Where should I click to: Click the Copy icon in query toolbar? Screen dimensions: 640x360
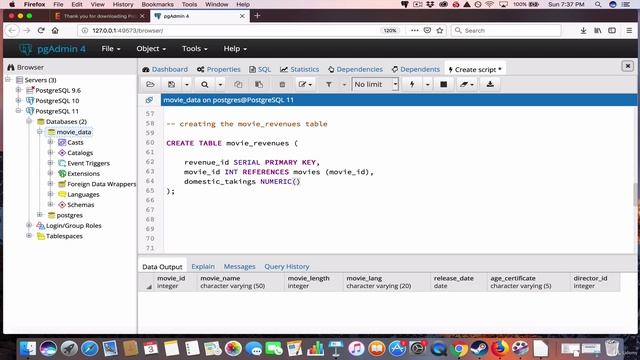click(x=238, y=84)
